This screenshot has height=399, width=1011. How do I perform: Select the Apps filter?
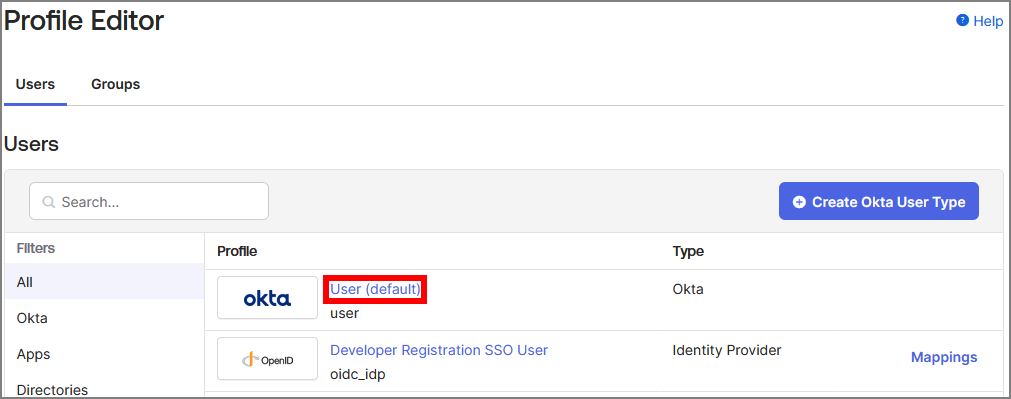pyautogui.click(x=104, y=354)
